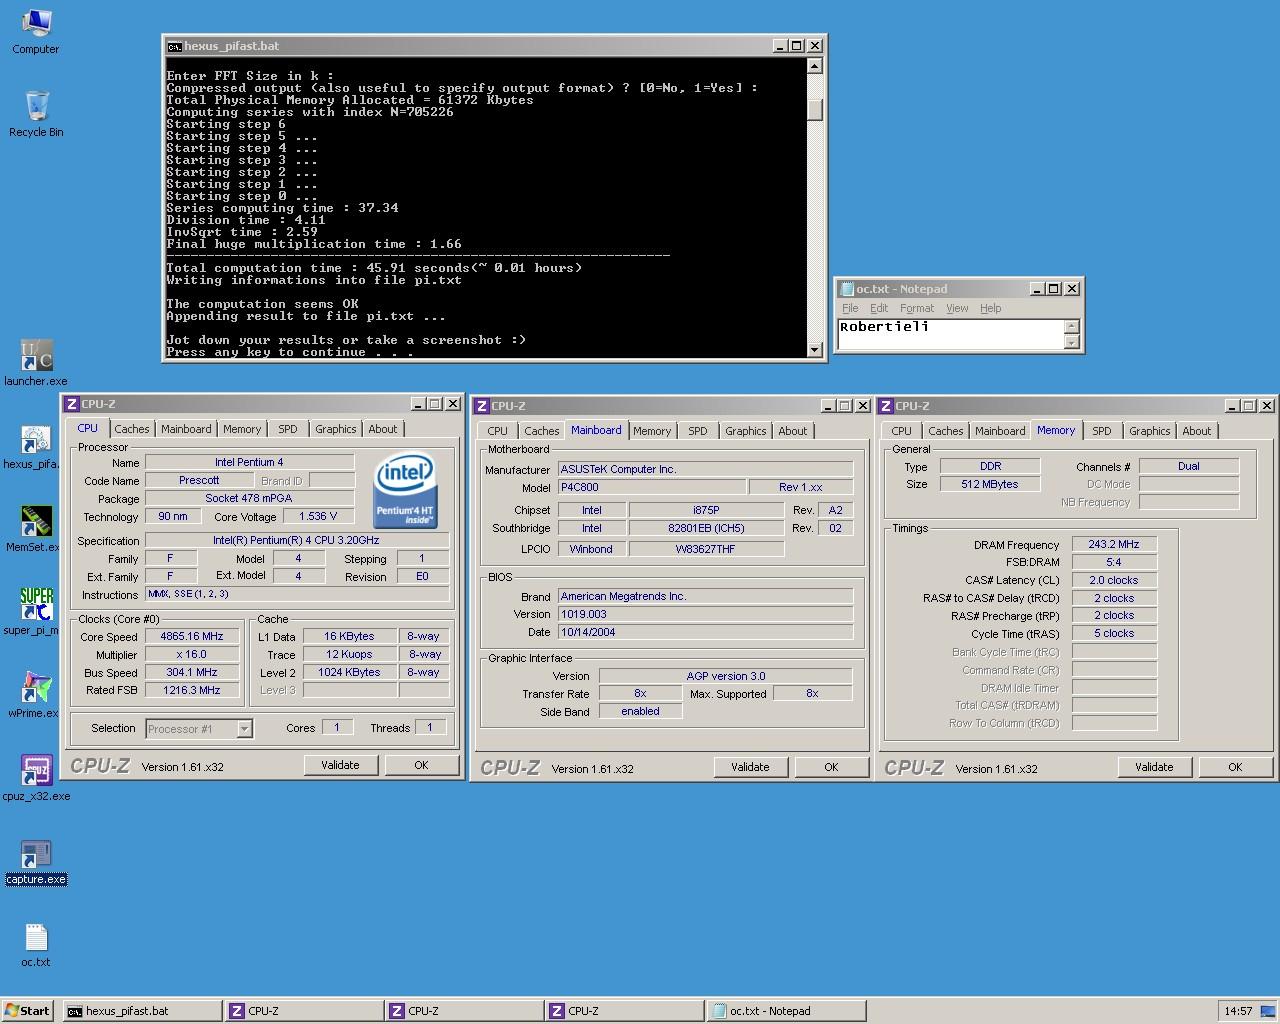1280x1024 pixels.
Task: Open SPD tab in left CPU-Z window
Action: click(288, 429)
